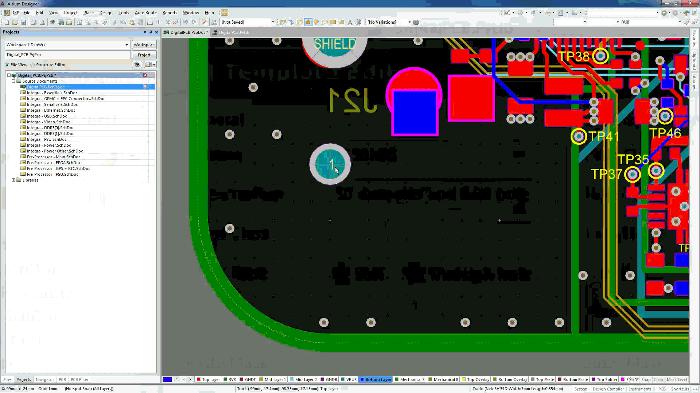Click the Design Compiler status bar button

pos(608,389)
